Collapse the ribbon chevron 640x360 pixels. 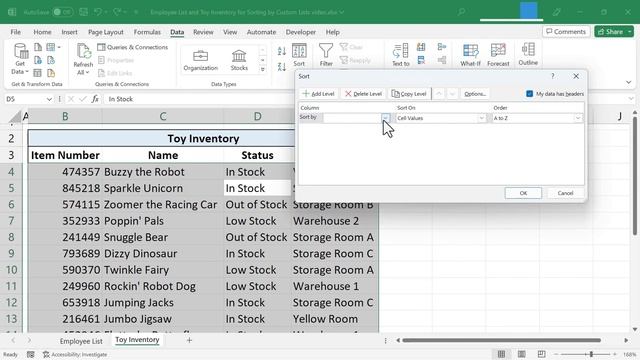(628, 82)
